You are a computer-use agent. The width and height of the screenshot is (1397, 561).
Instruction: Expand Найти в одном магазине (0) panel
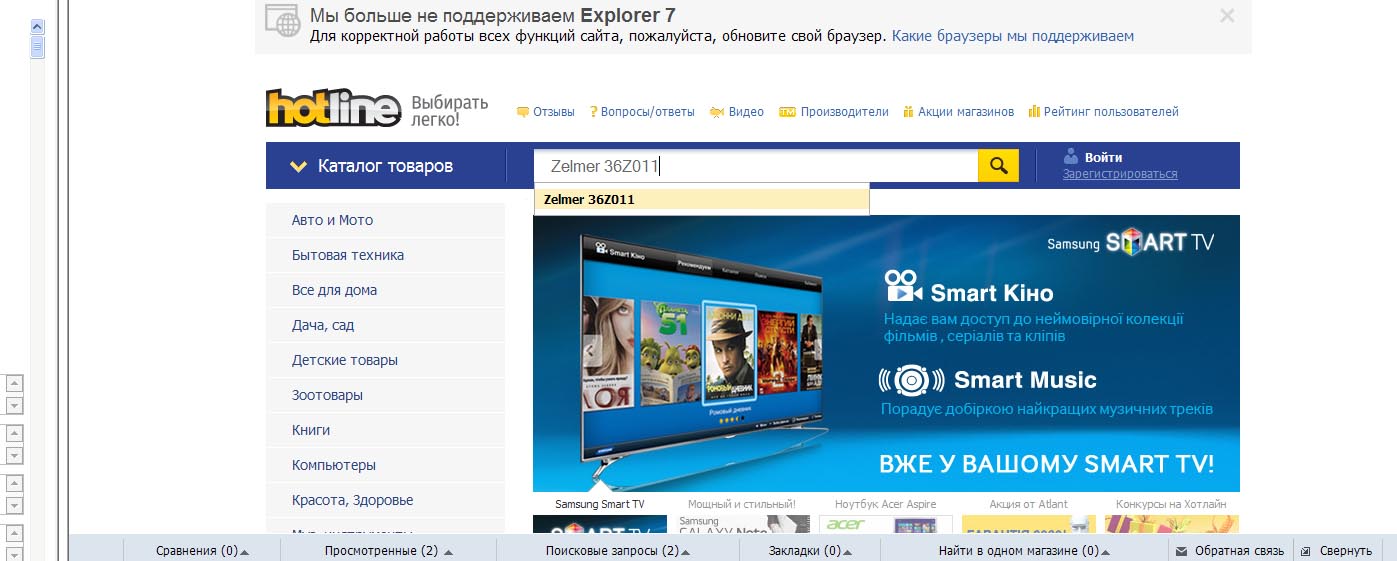point(1024,551)
